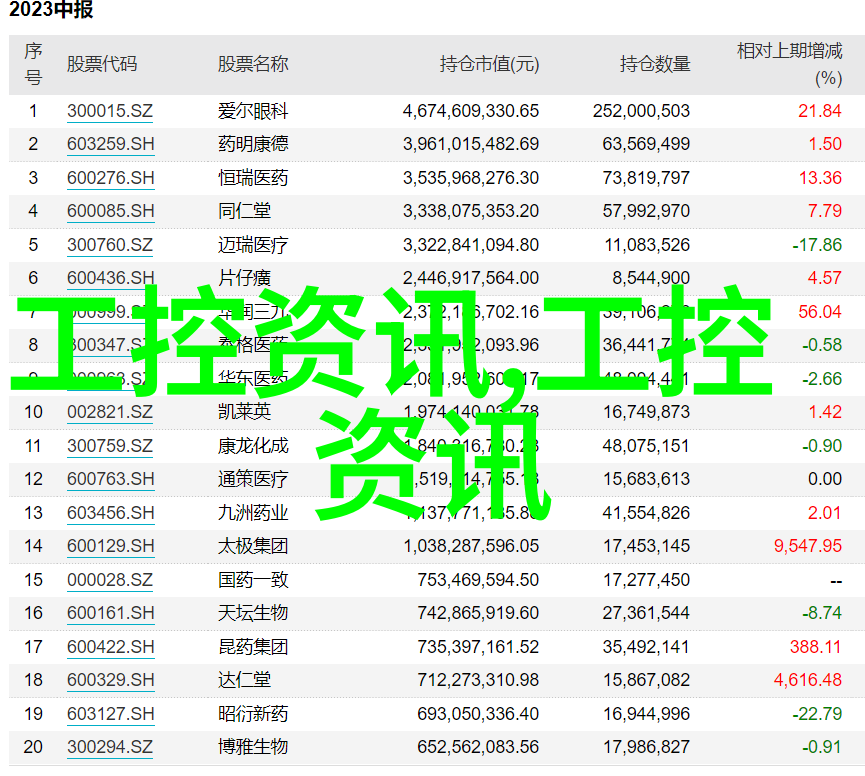Select stock name 同仁堂
The image size is (865, 776).
click(x=244, y=211)
